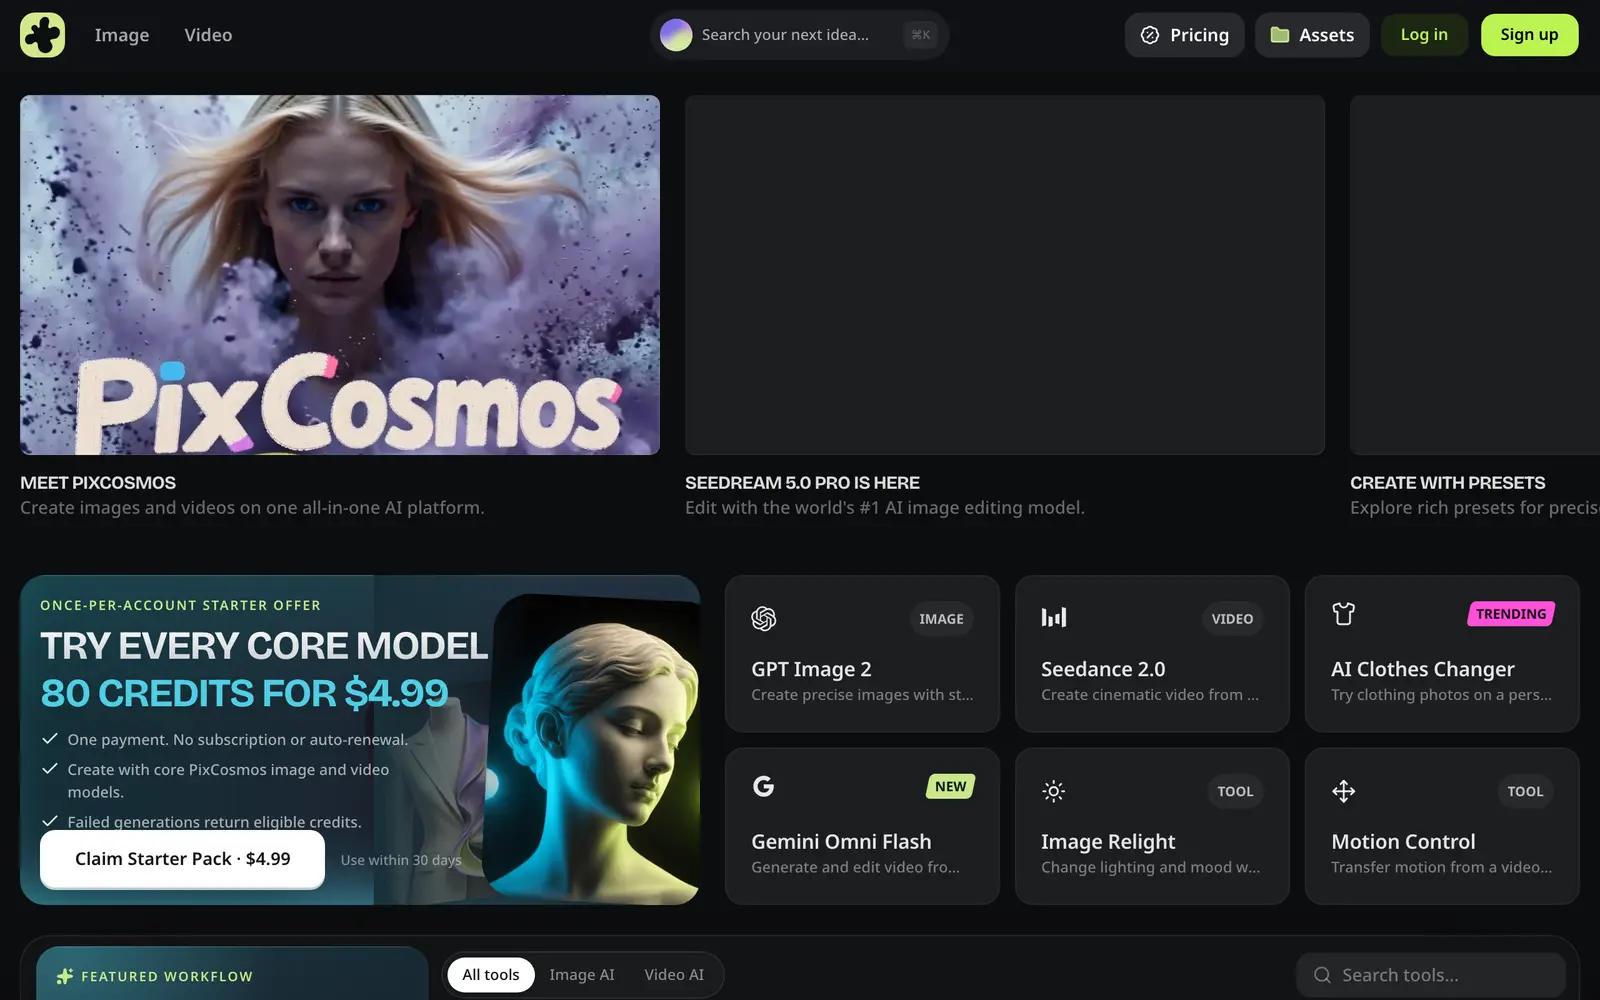Open the GPT Image 2 tool card
This screenshot has height=1000, width=1600.
tap(862, 654)
